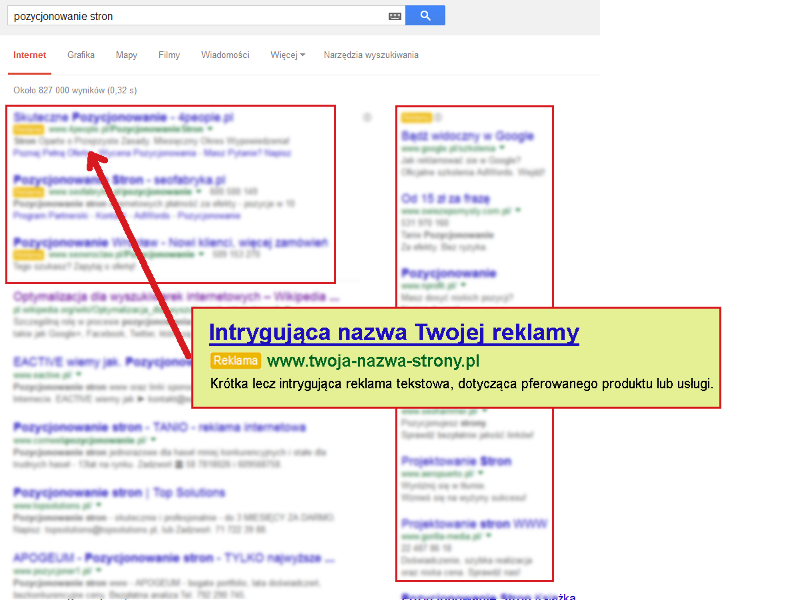Image resolution: width=800 pixels, height=600 pixels.
Task: Open 'Pozycjonowanie stron - TANIO - reklama internetowa' result
Action: tap(160, 427)
